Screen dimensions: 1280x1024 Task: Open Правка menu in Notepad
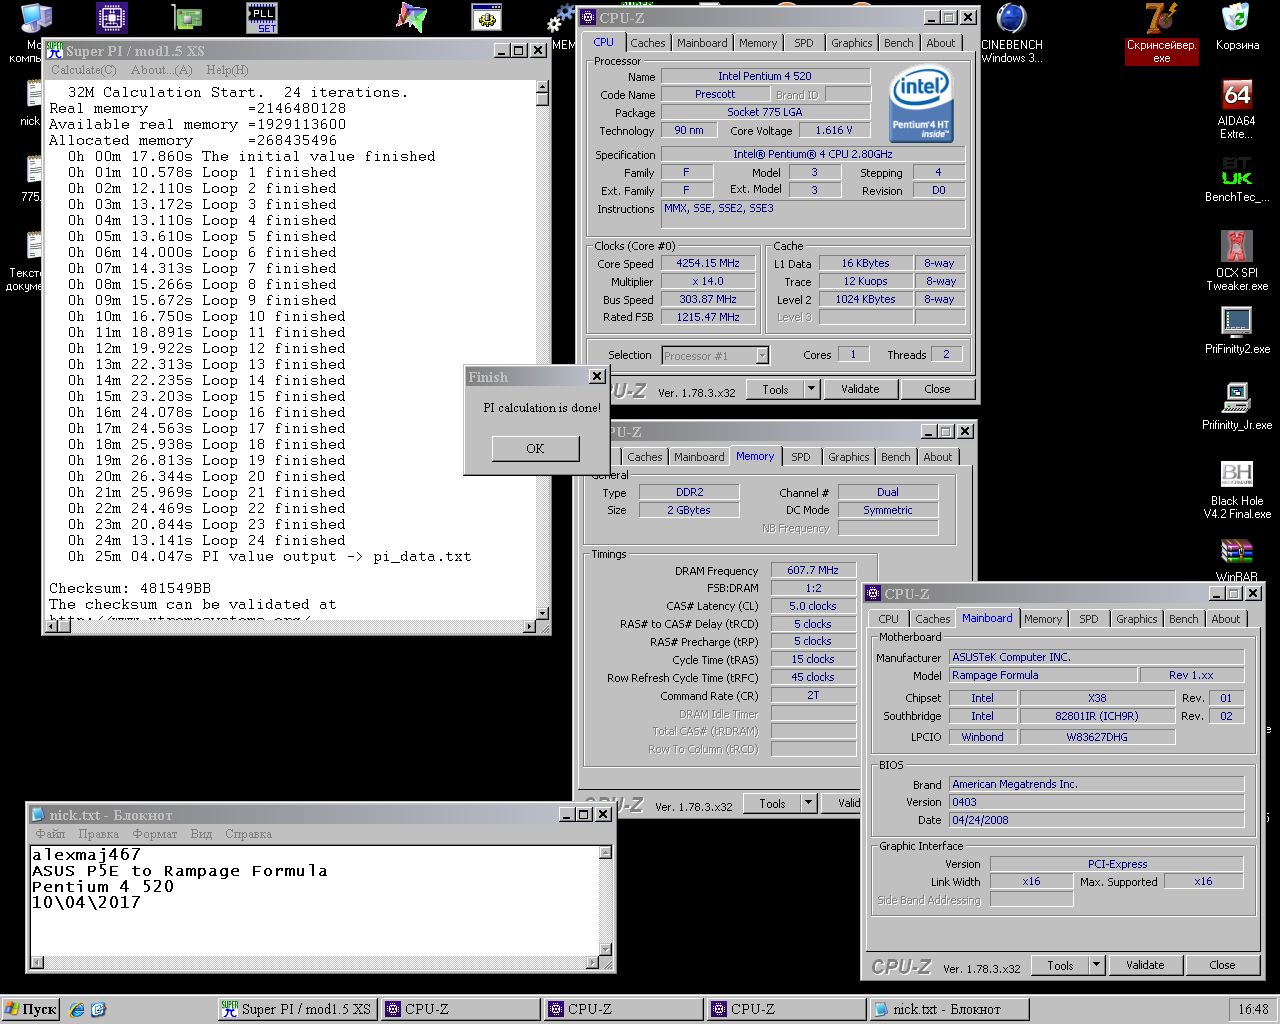point(98,834)
